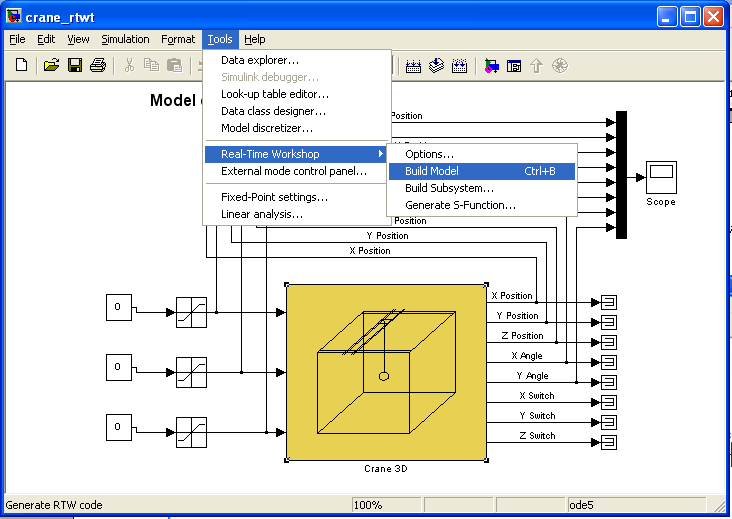Click the Crane 3D block label

pyautogui.click(x=386, y=469)
